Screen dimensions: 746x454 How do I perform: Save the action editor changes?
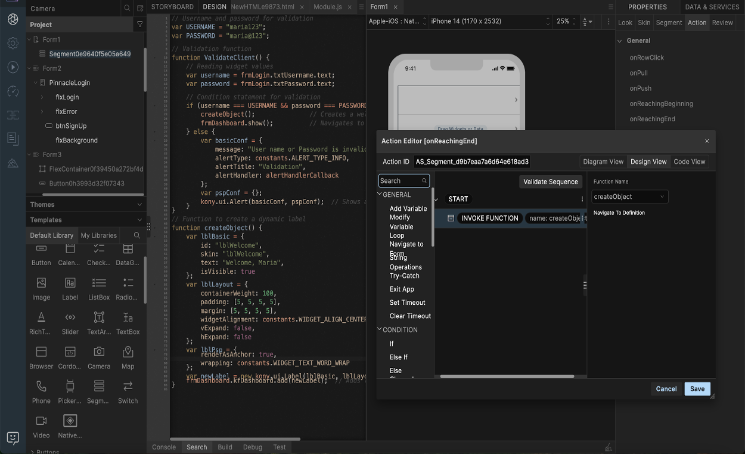click(697, 388)
